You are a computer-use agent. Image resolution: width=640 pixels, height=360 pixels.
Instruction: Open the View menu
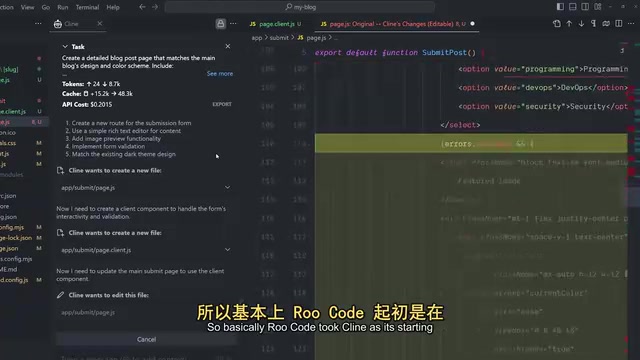(x=27, y=7)
